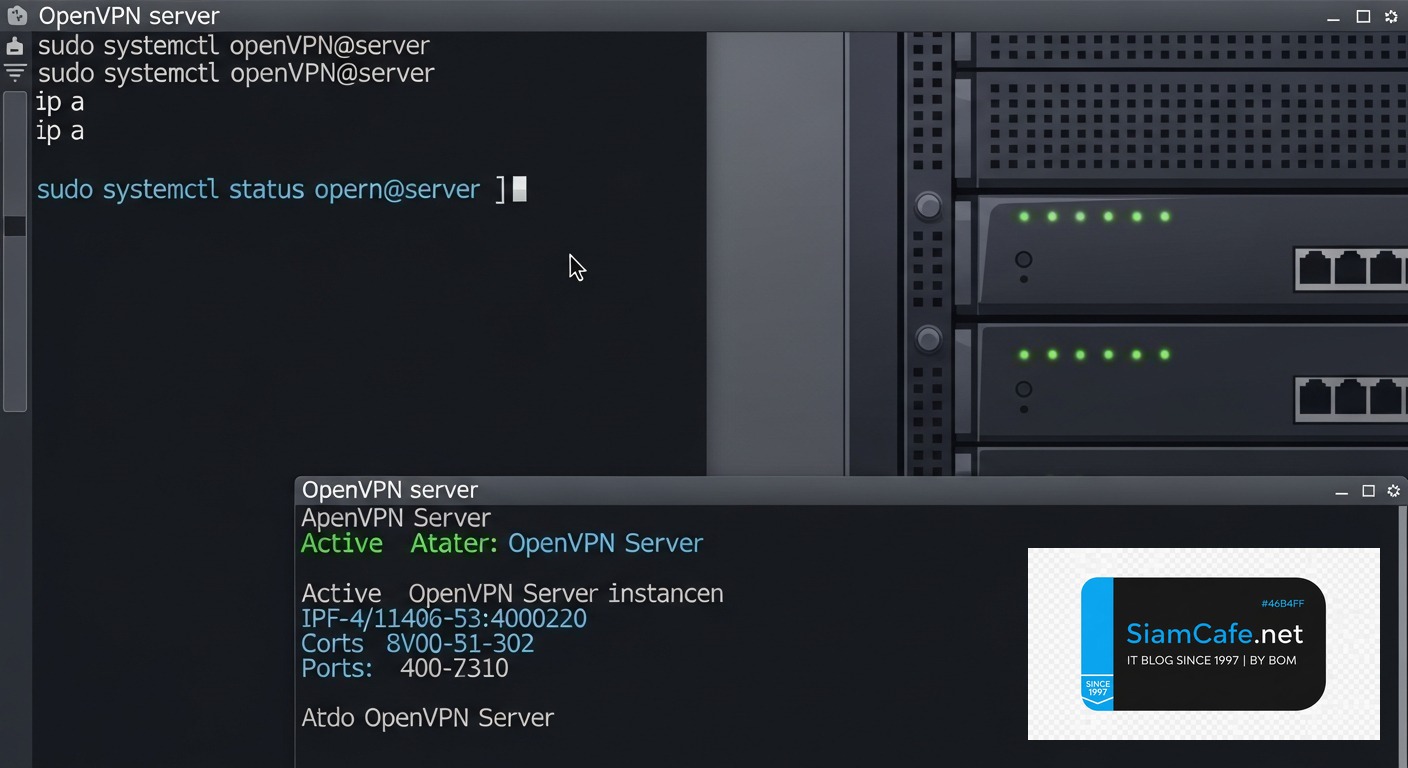Select the top OpenVPN server window title

[130, 15]
